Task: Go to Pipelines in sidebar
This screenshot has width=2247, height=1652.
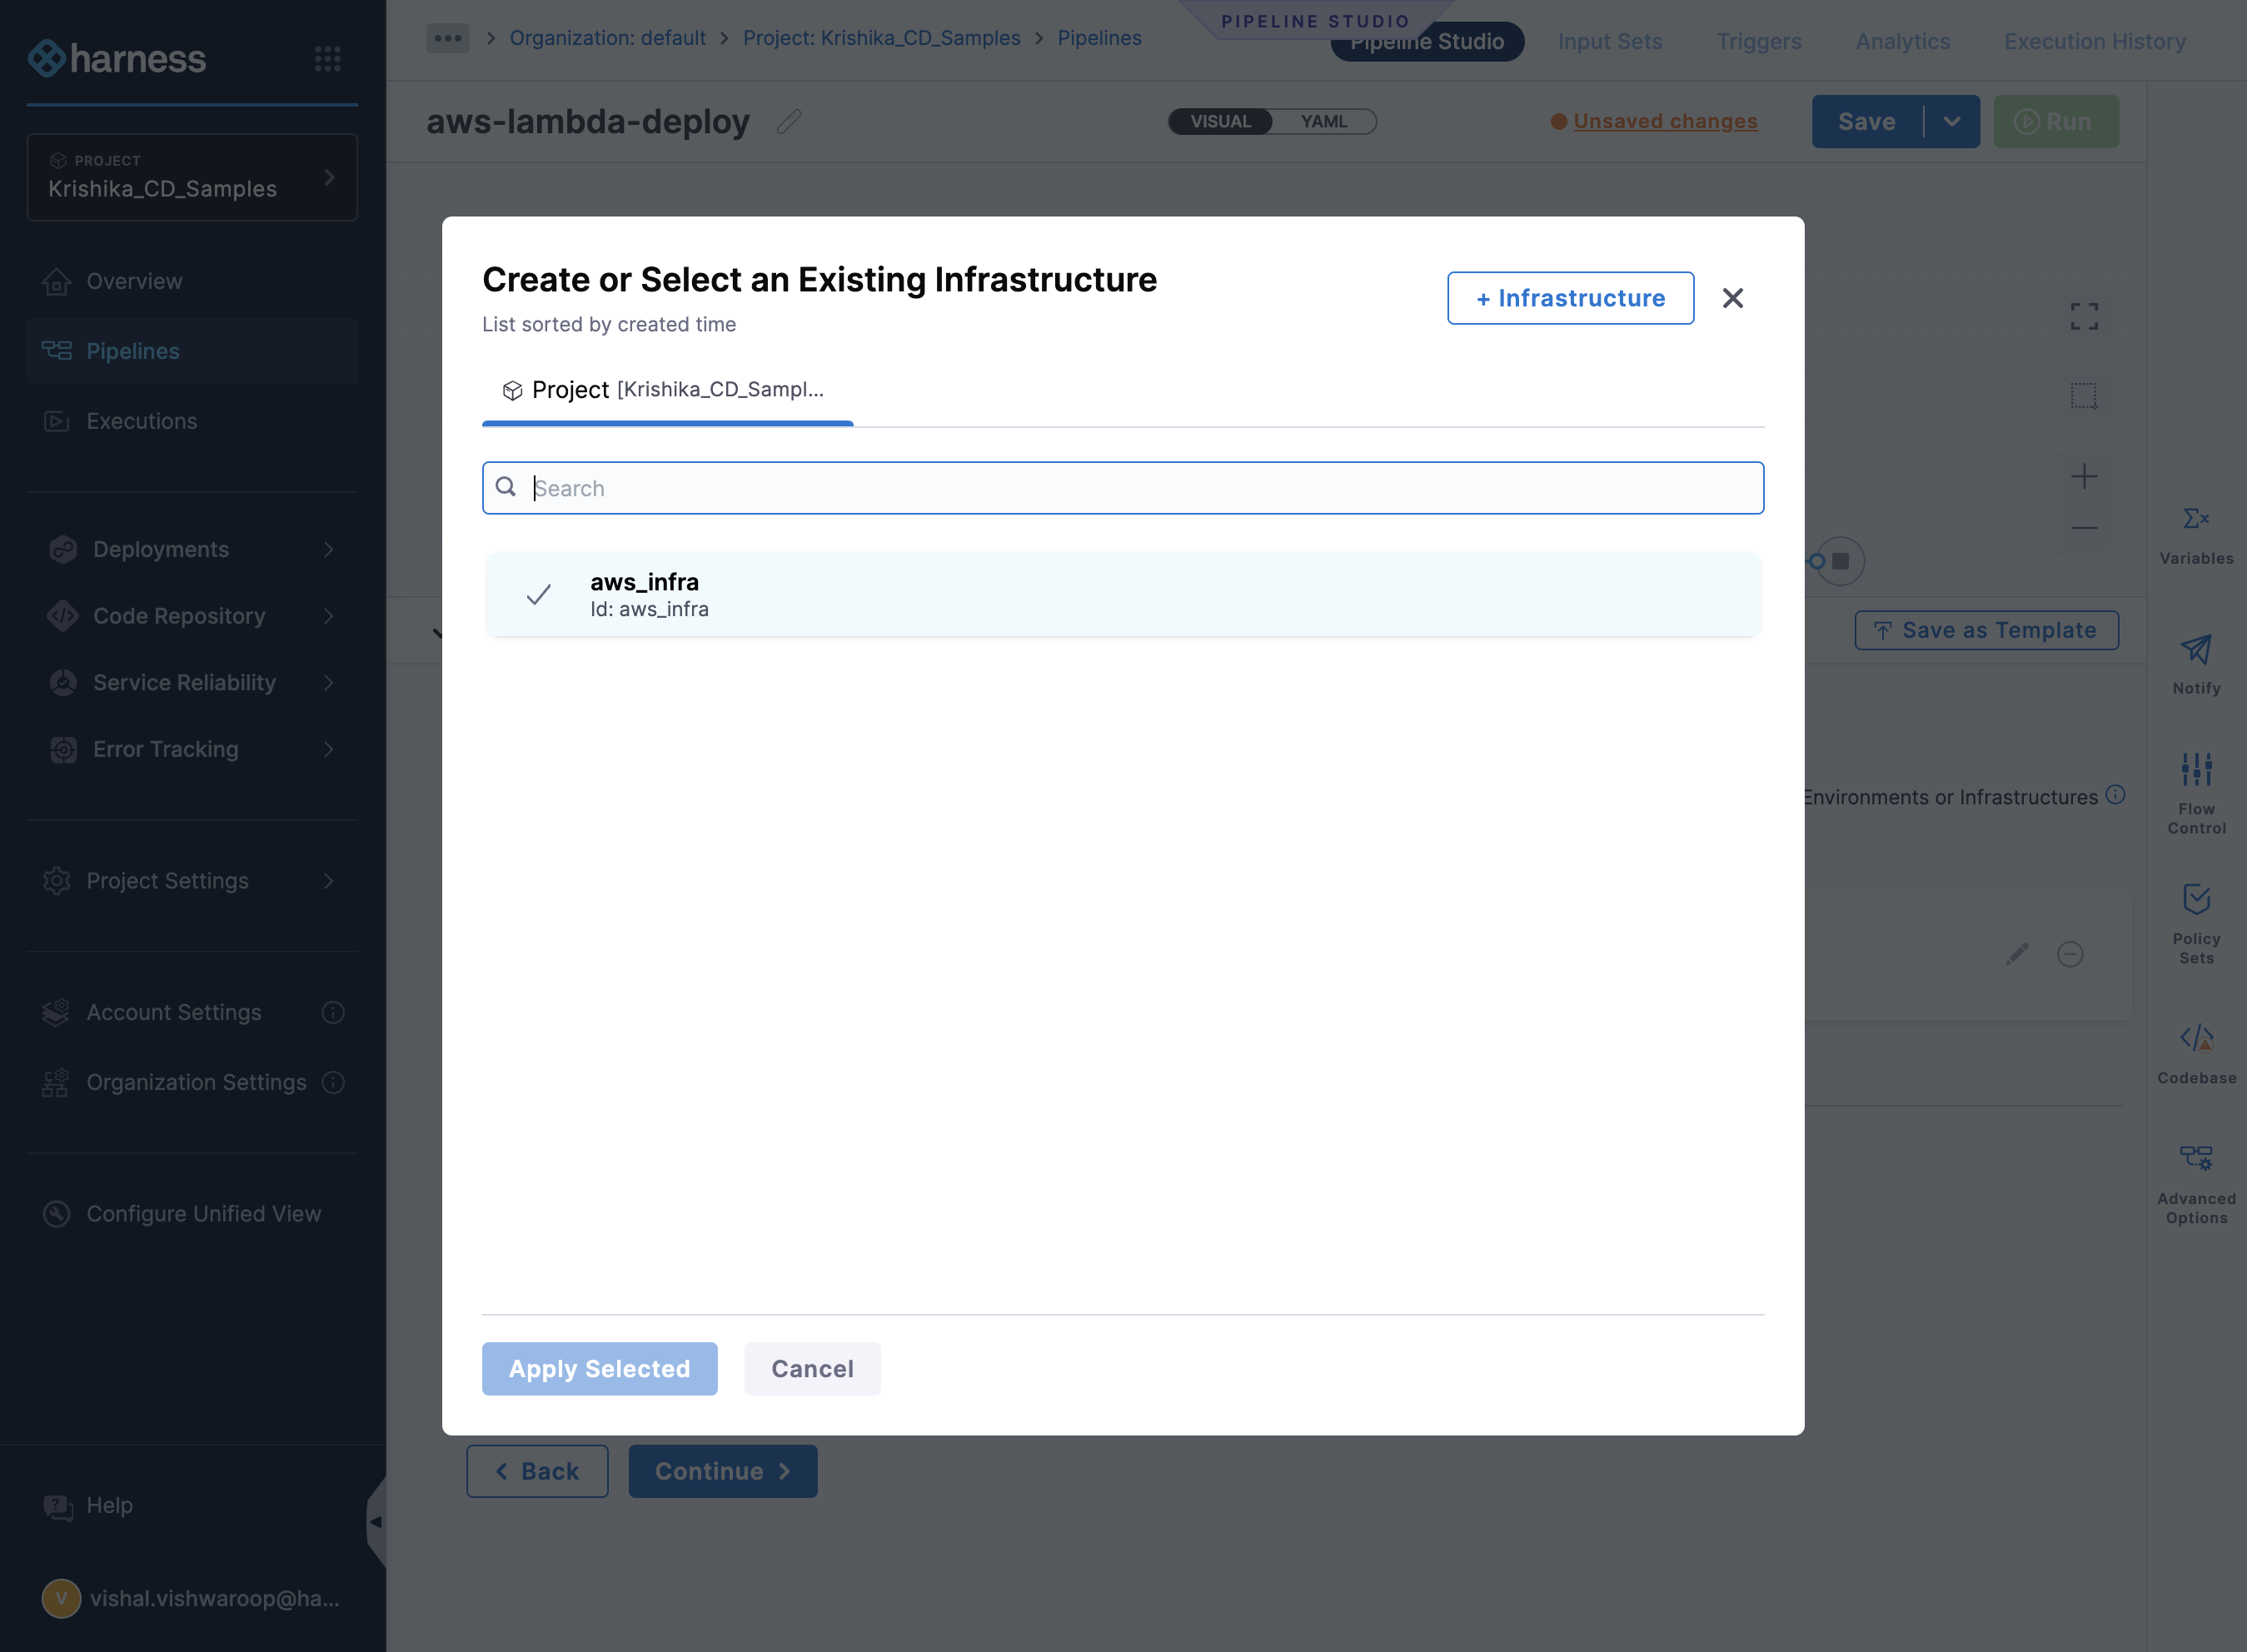Action: pyautogui.click(x=192, y=351)
